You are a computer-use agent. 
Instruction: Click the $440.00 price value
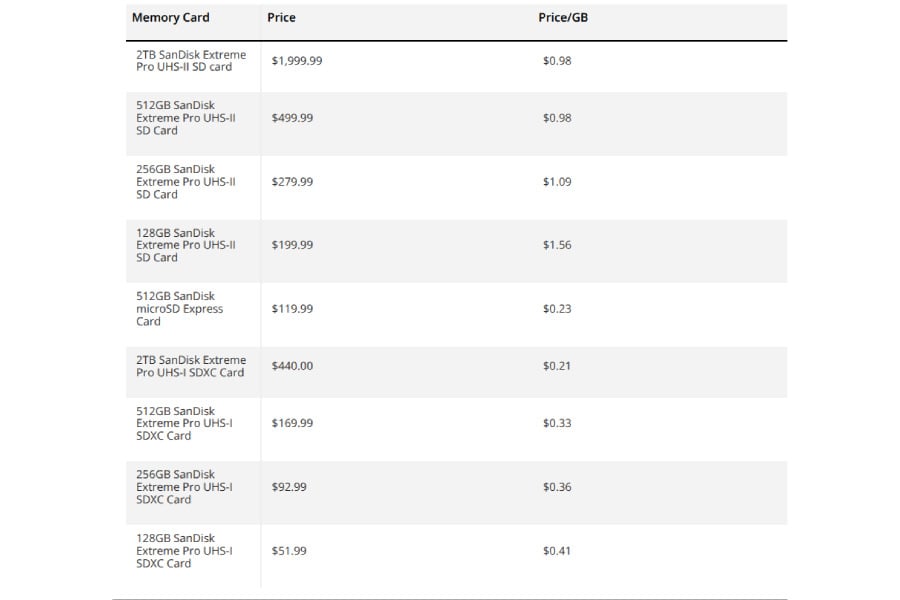click(292, 366)
